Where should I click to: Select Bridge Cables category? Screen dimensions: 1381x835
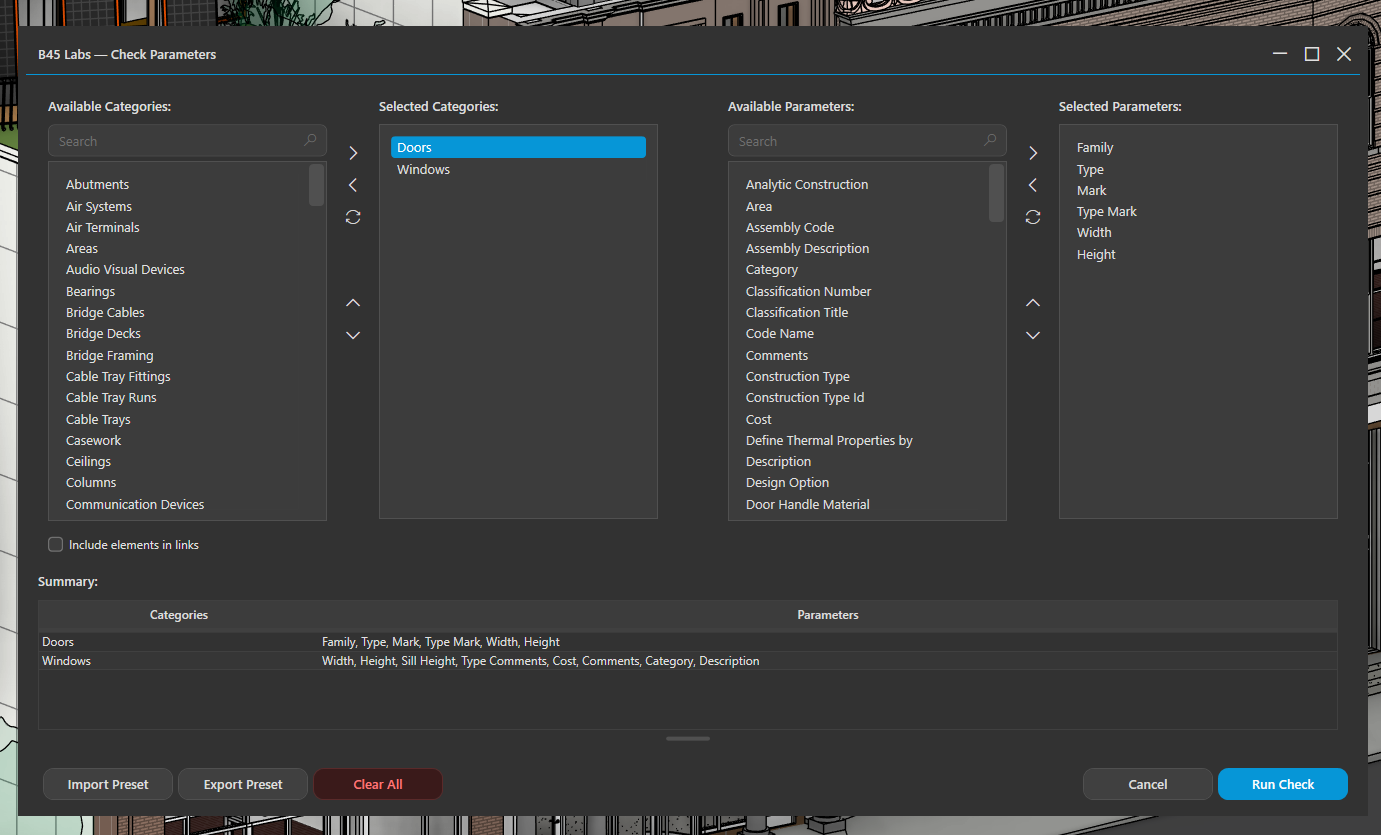105,312
